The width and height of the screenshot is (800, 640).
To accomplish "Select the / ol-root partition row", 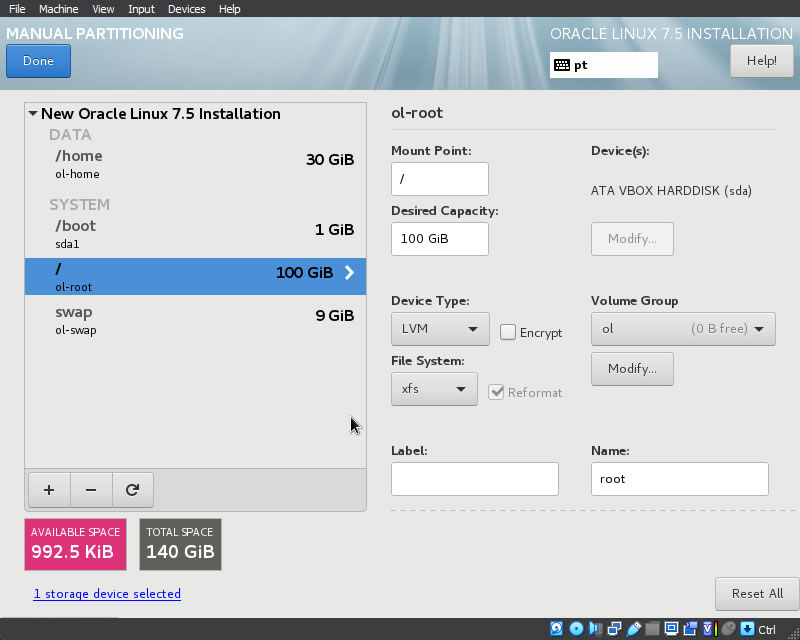I will (x=195, y=277).
